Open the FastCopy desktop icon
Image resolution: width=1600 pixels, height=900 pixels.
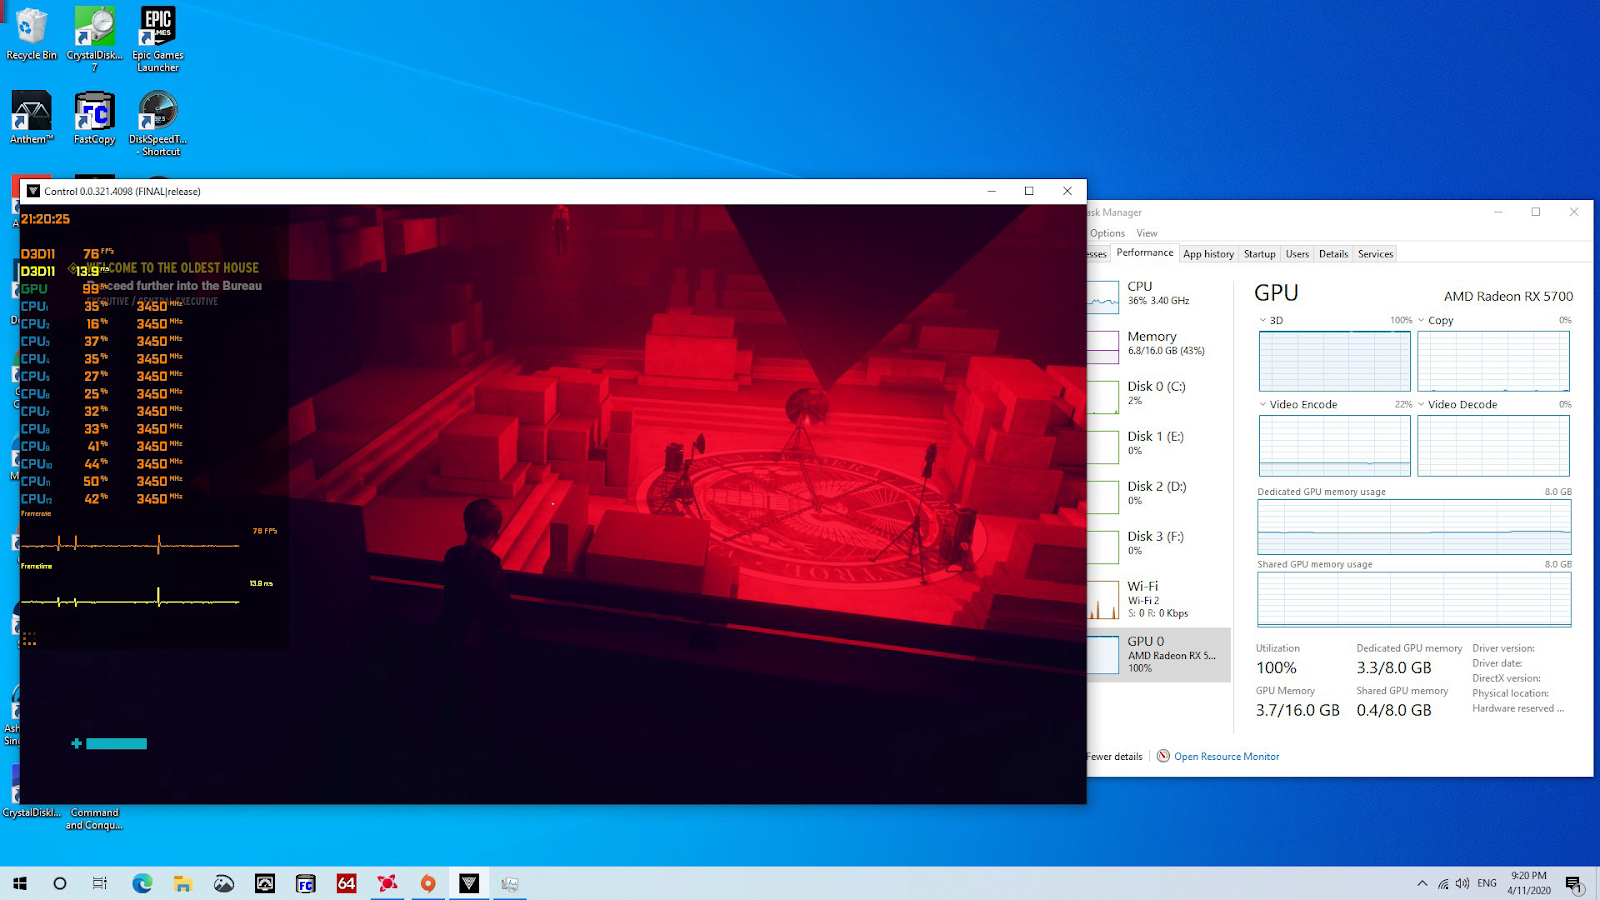pos(95,118)
